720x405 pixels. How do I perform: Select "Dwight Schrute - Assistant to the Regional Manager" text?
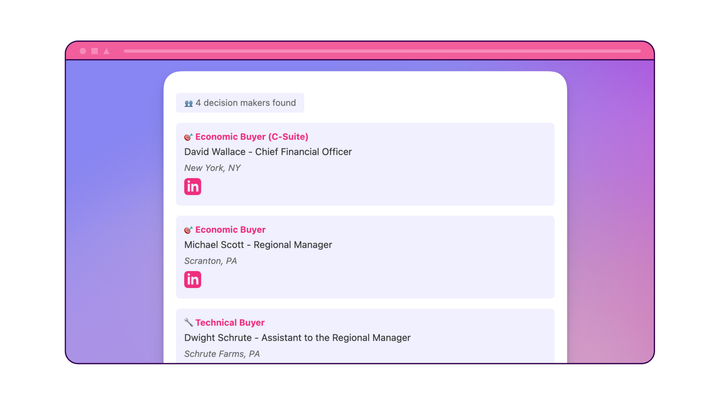[x=297, y=338]
